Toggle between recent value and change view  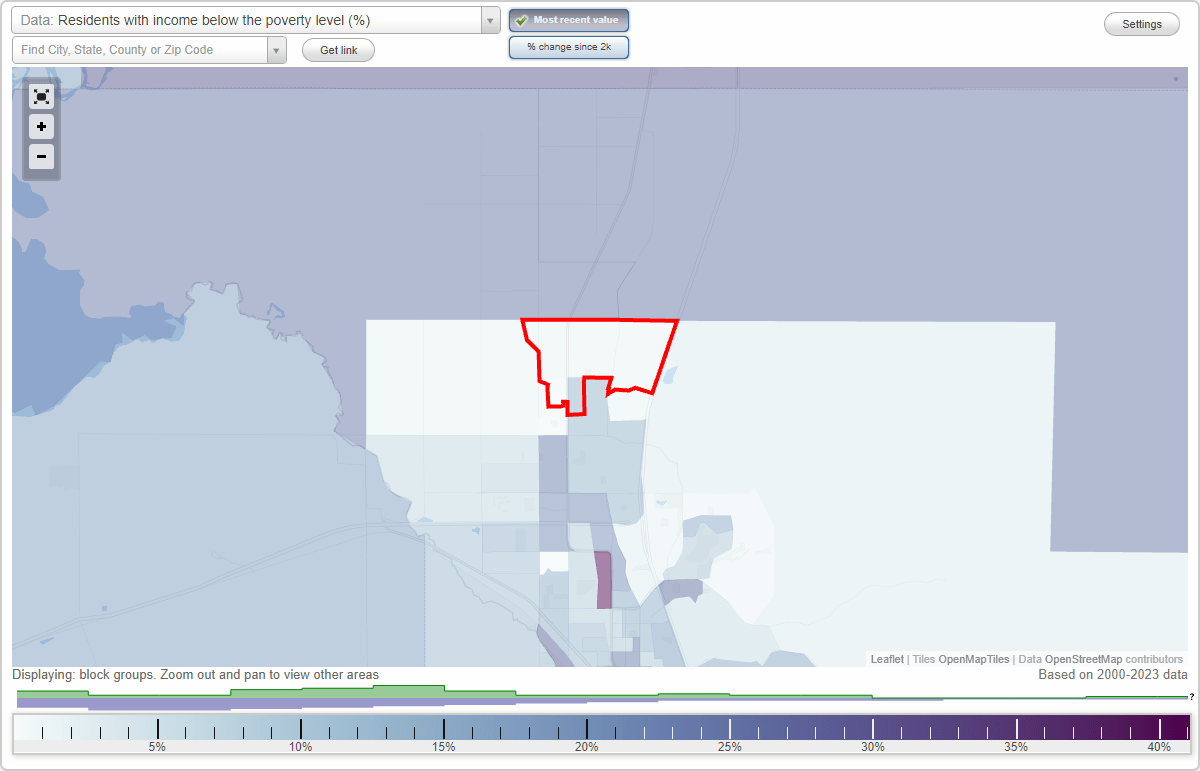click(x=569, y=46)
